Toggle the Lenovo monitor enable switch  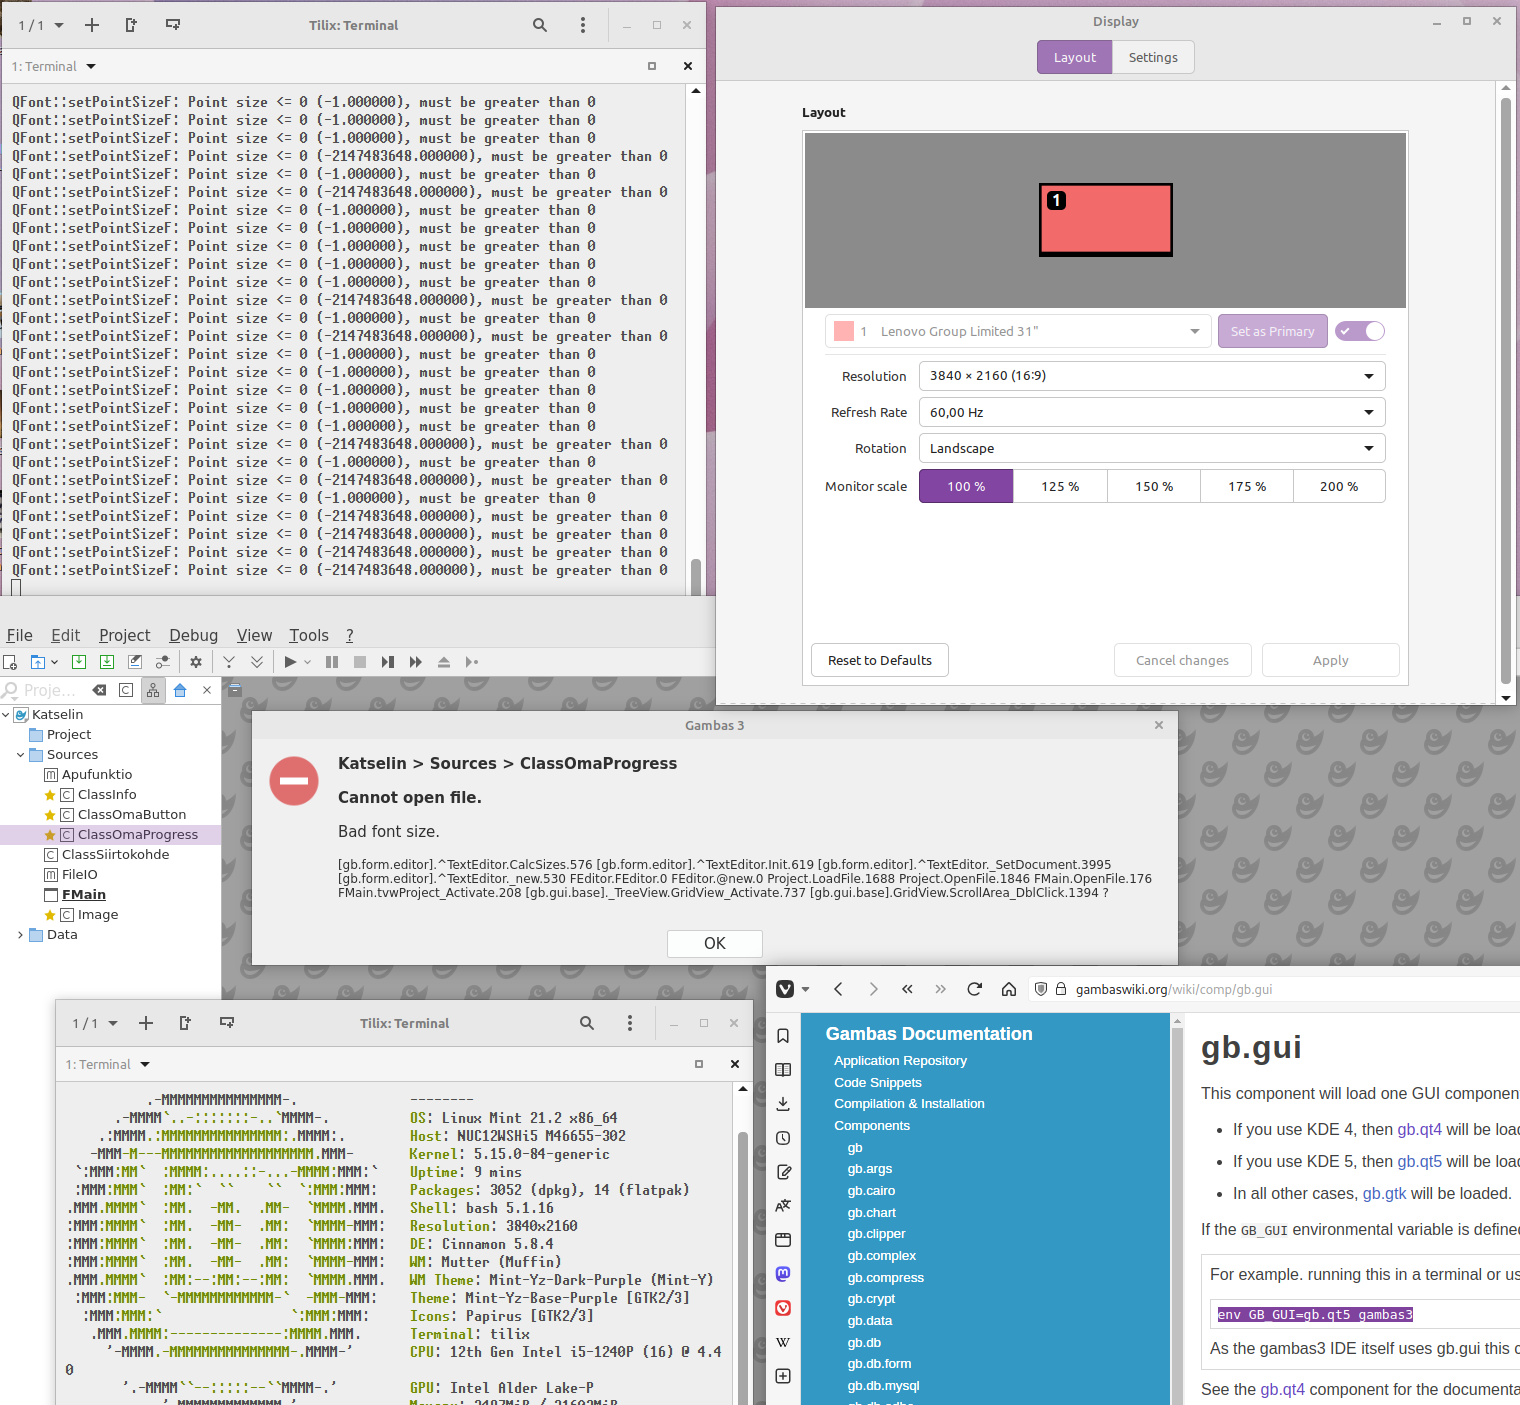pos(1360,331)
